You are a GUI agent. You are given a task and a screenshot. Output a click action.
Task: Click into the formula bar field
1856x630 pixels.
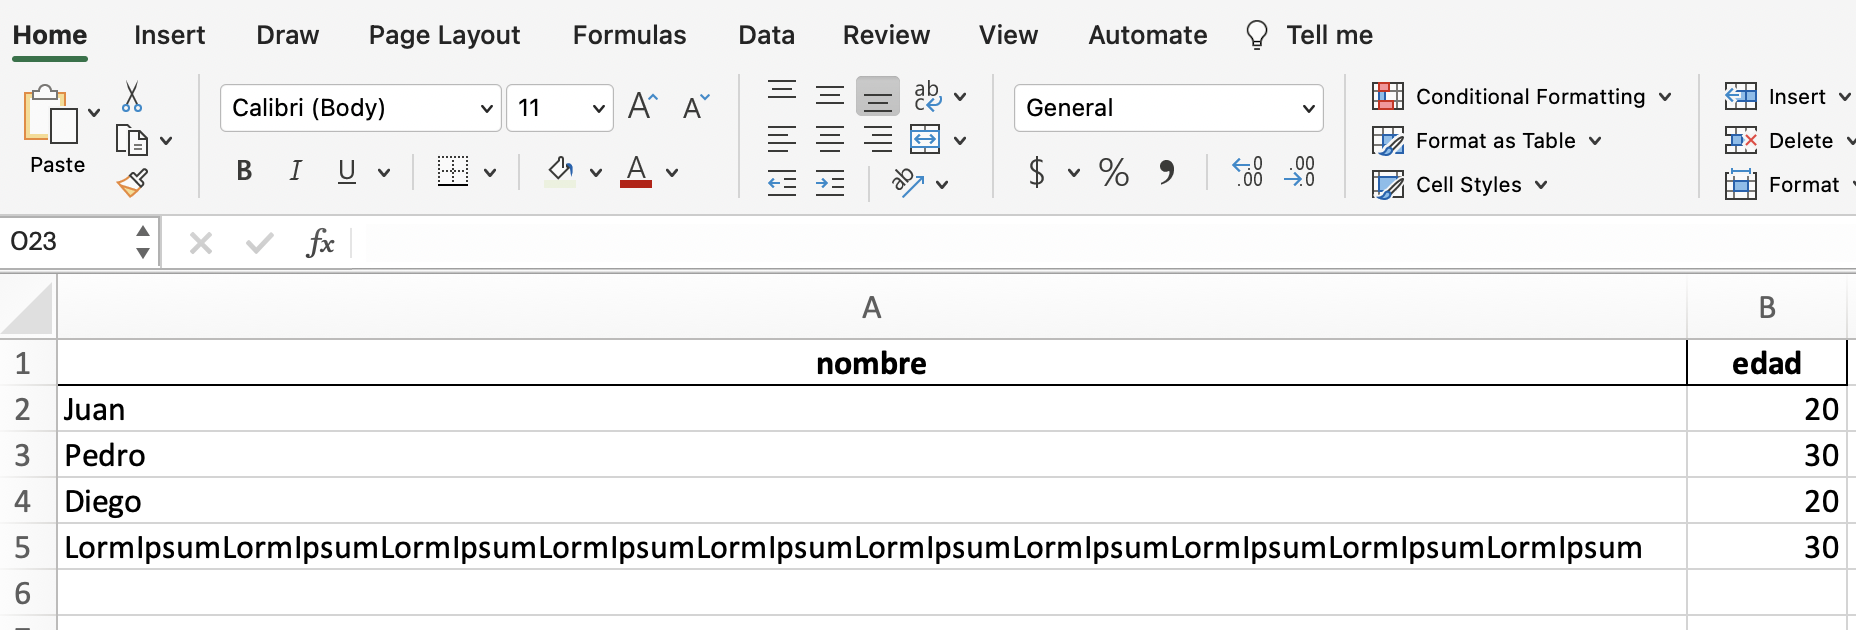[x=1103, y=243]
